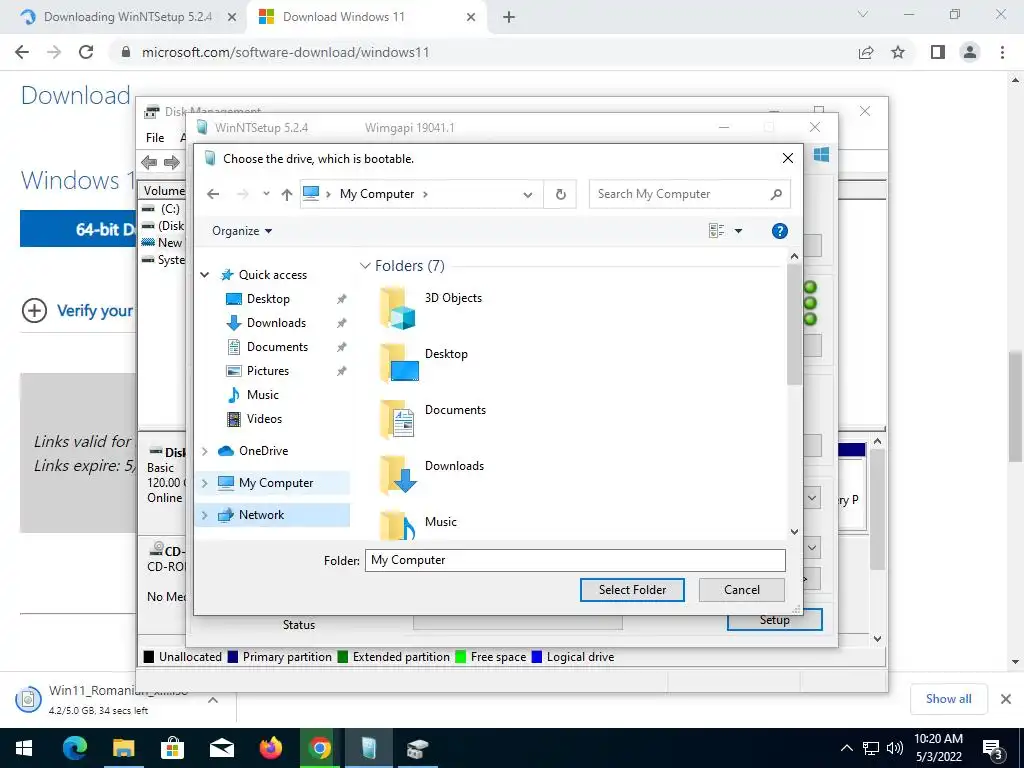Select the Music folder in Folders list
1024x768 pixels.
click(x=418, y=526)
